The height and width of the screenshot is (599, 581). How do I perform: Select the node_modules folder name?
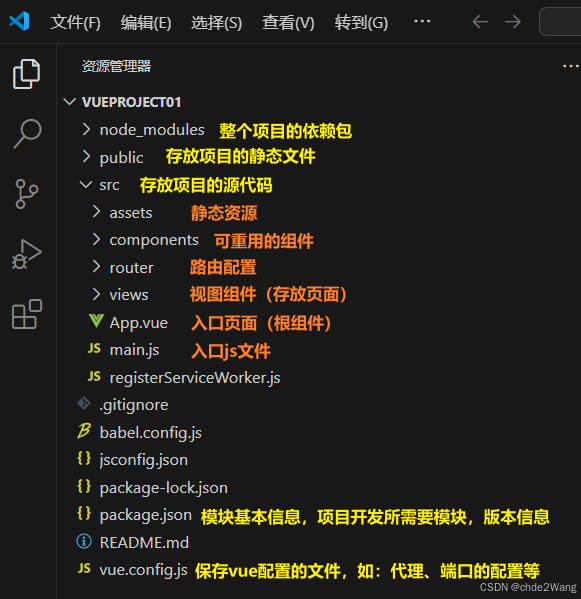pos(152,130)
